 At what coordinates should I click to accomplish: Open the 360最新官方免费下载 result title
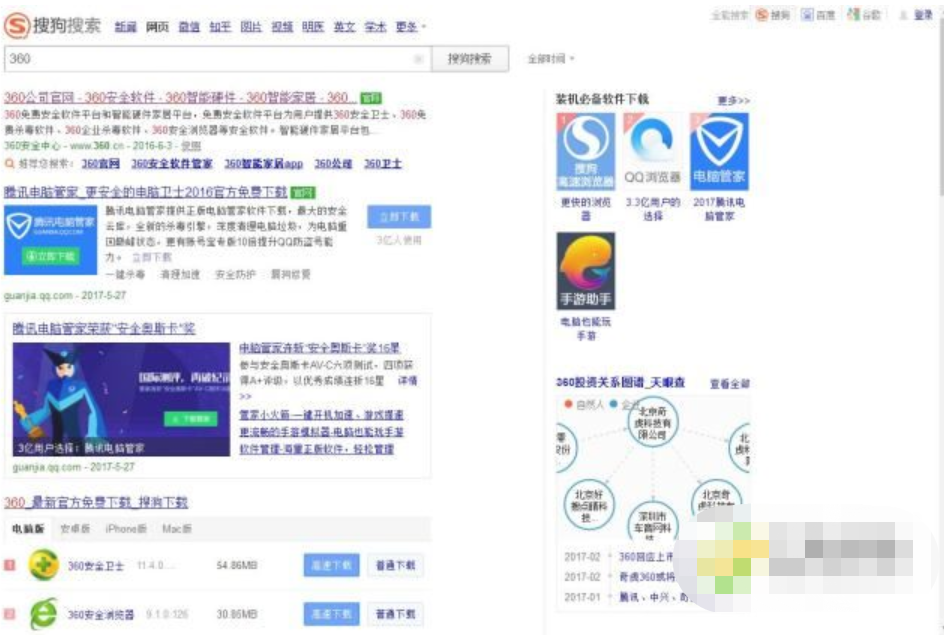click(x=96, y=503)
